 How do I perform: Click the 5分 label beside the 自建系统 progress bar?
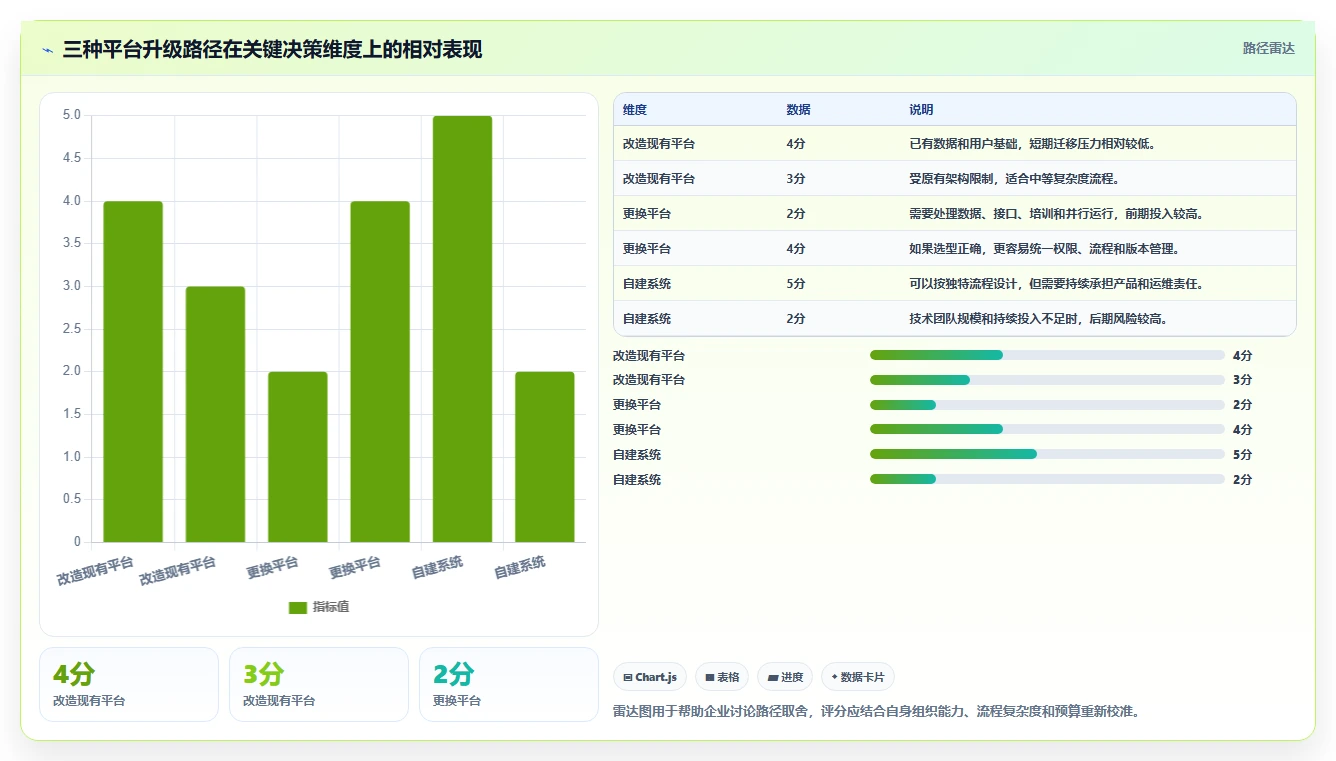1242,455
